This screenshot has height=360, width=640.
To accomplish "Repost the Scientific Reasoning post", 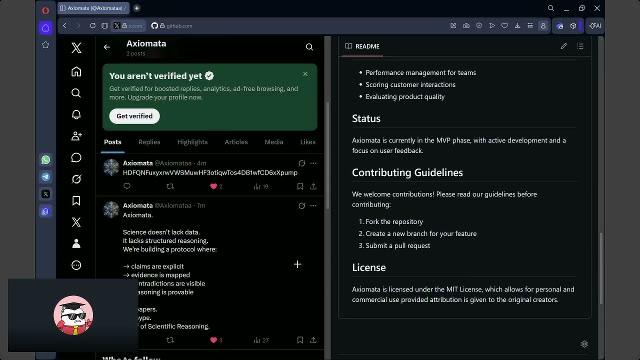I will tap(170, 340).
